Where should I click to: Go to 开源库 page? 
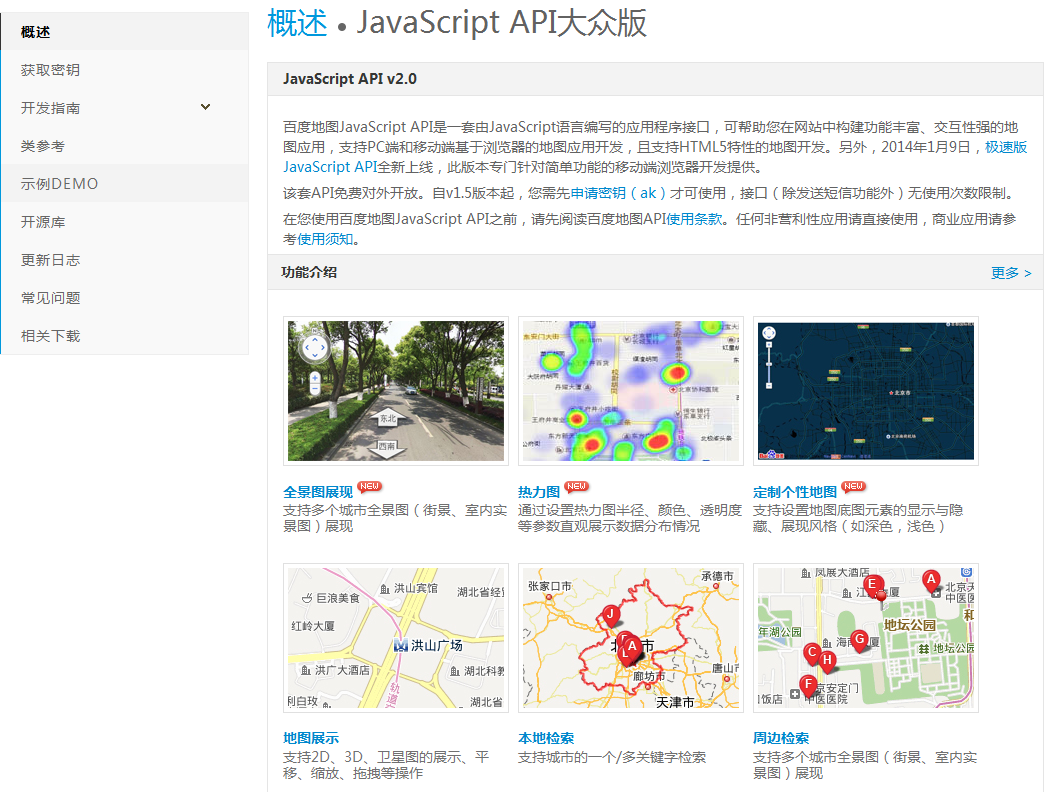[x=125, y=222]
